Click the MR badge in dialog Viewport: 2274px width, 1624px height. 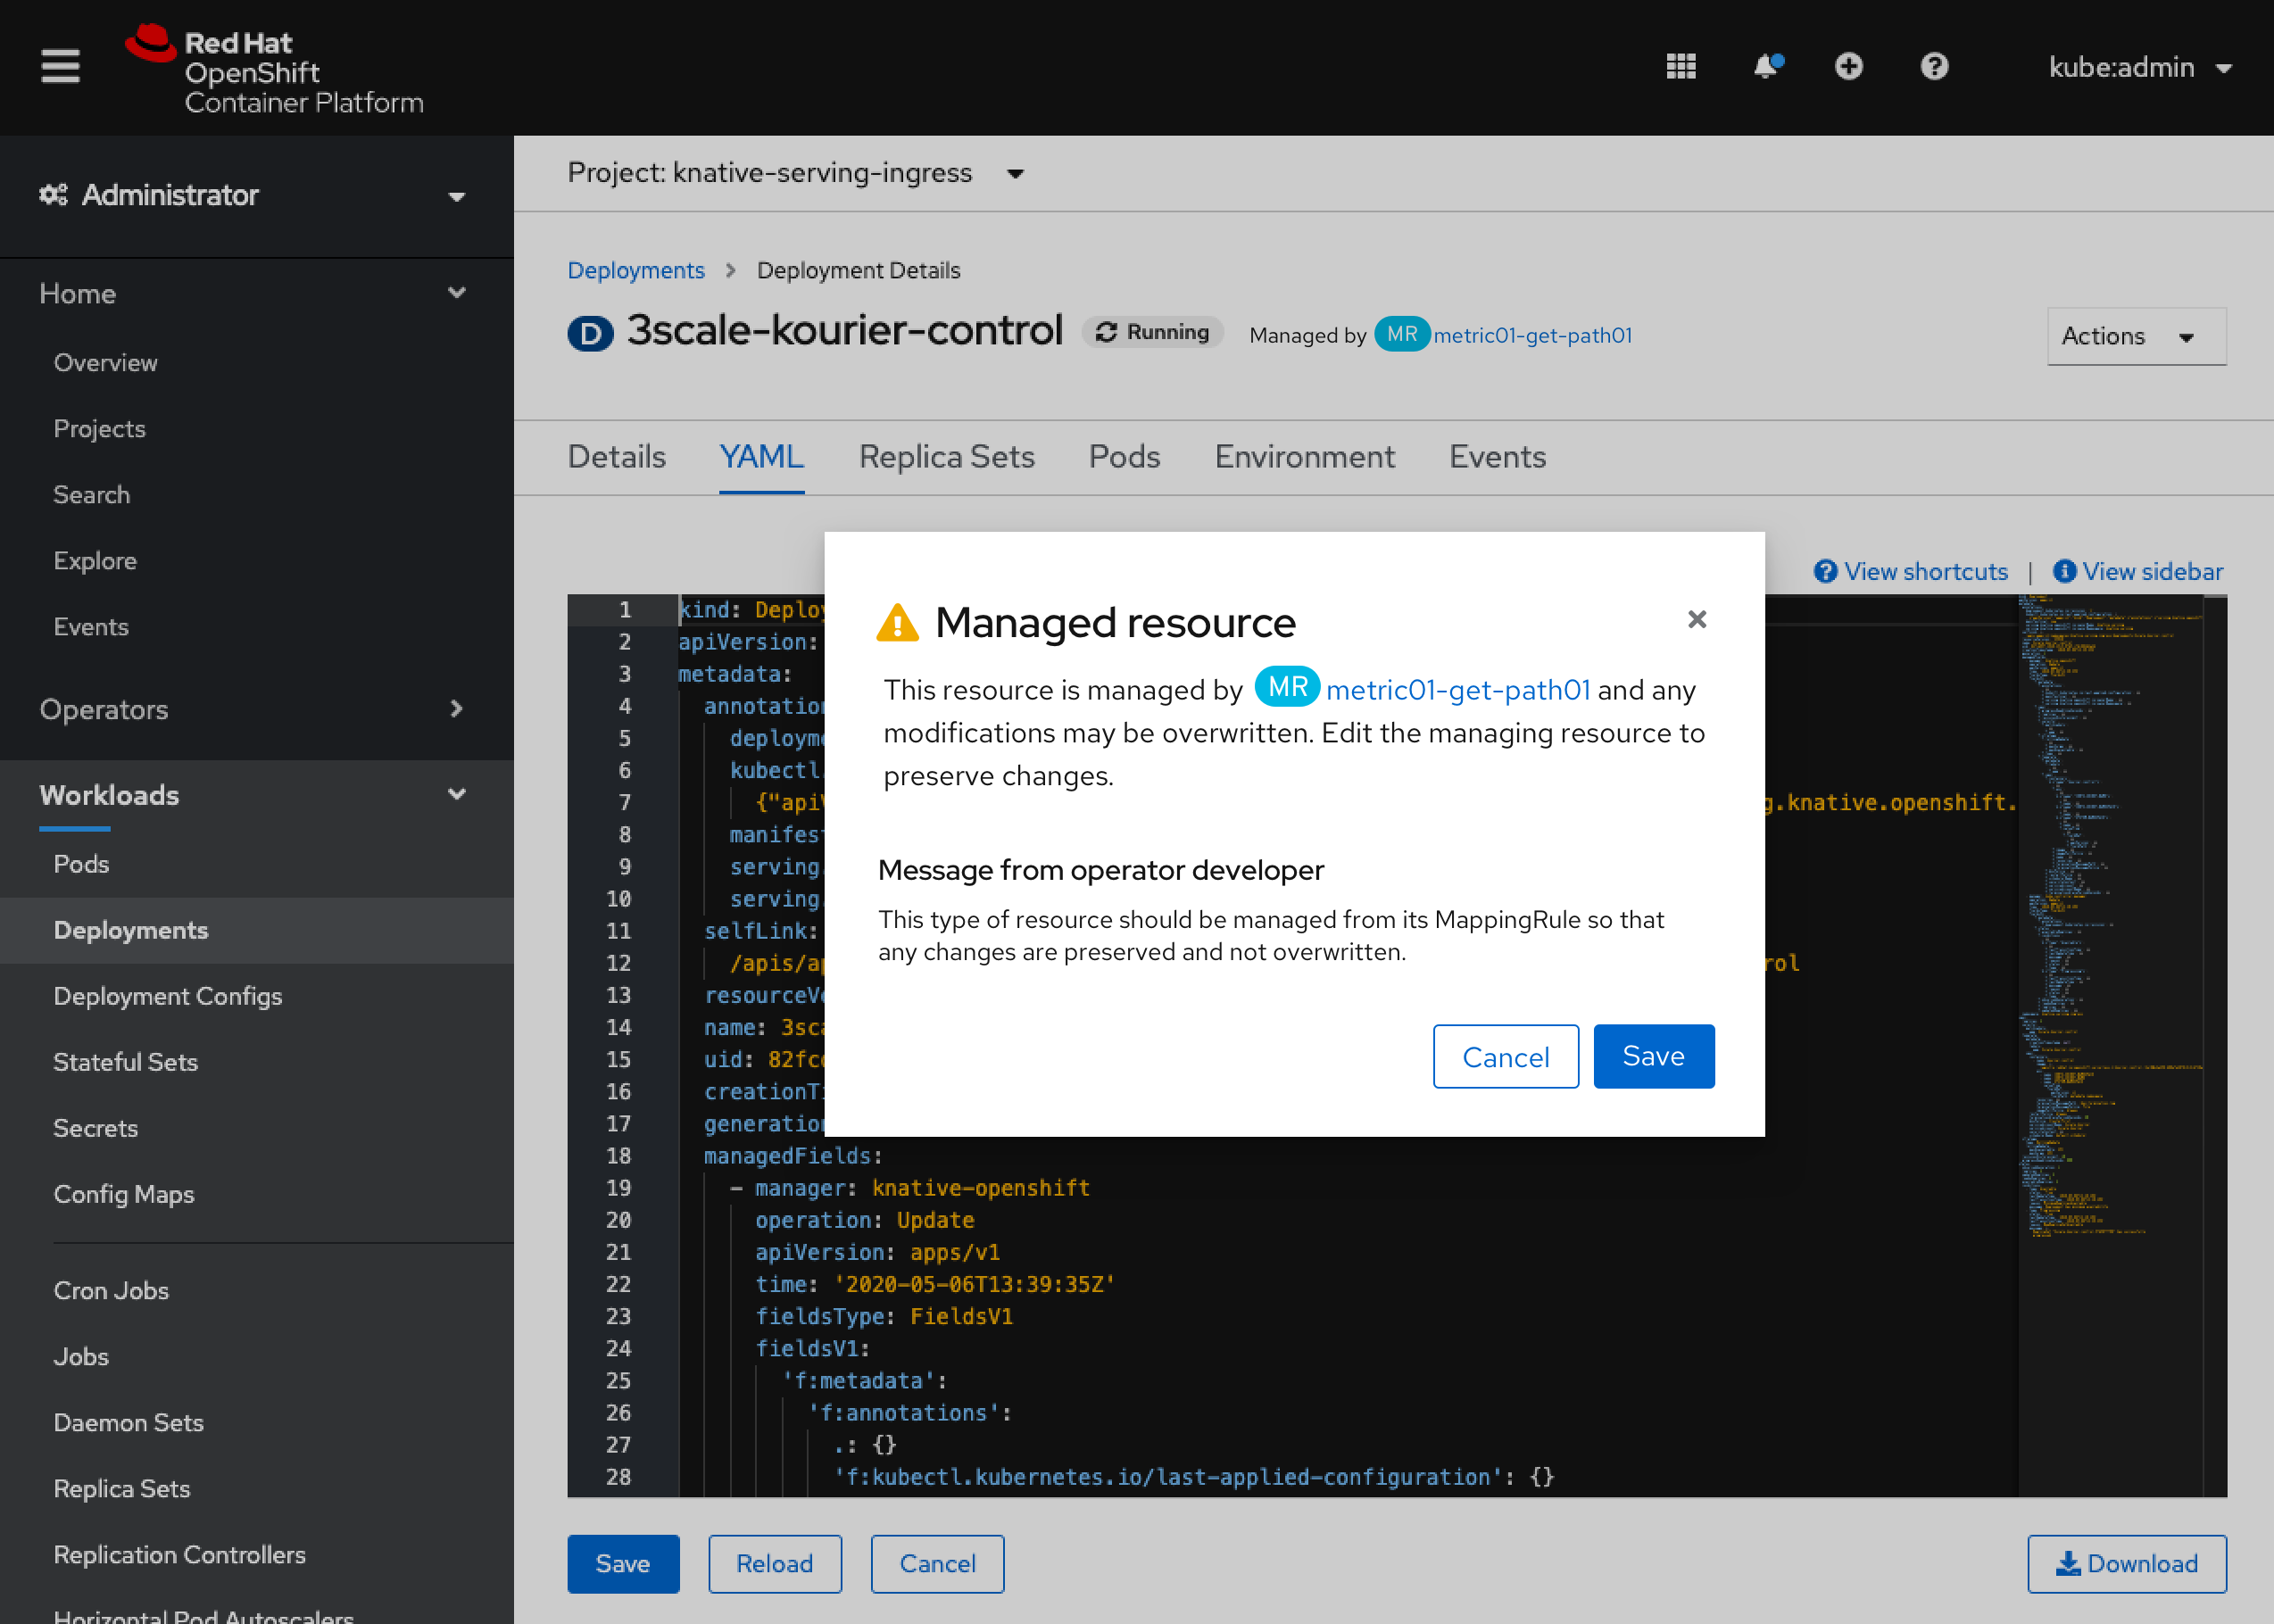(1287, 687)
